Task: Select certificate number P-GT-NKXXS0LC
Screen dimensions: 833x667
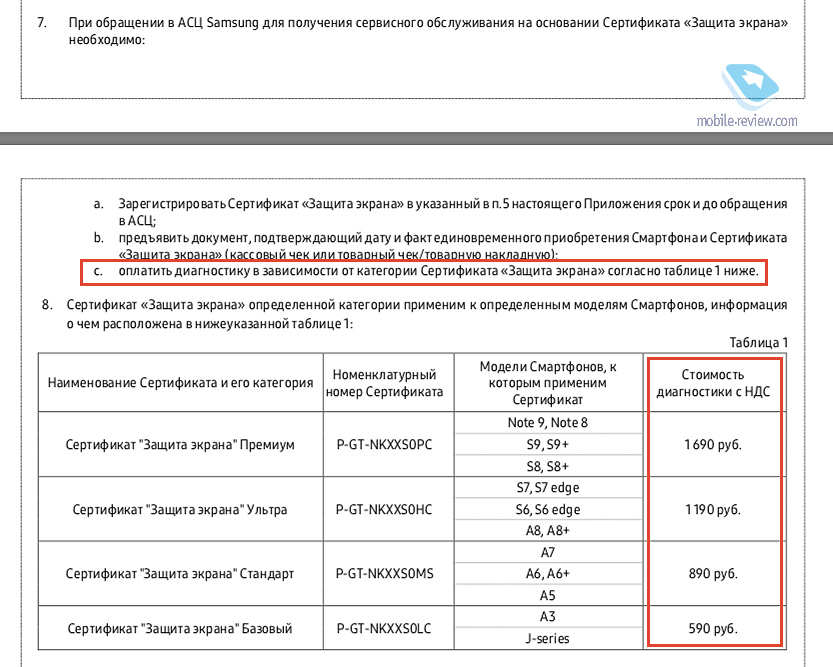Action: [384, 629]
